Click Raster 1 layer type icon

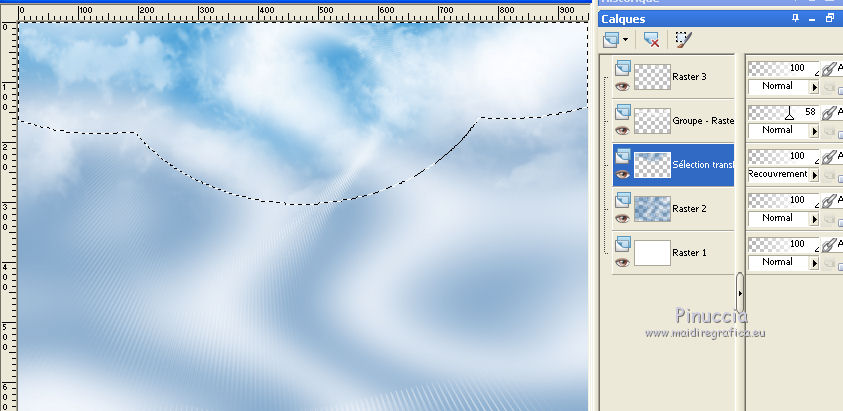(623, 244)
